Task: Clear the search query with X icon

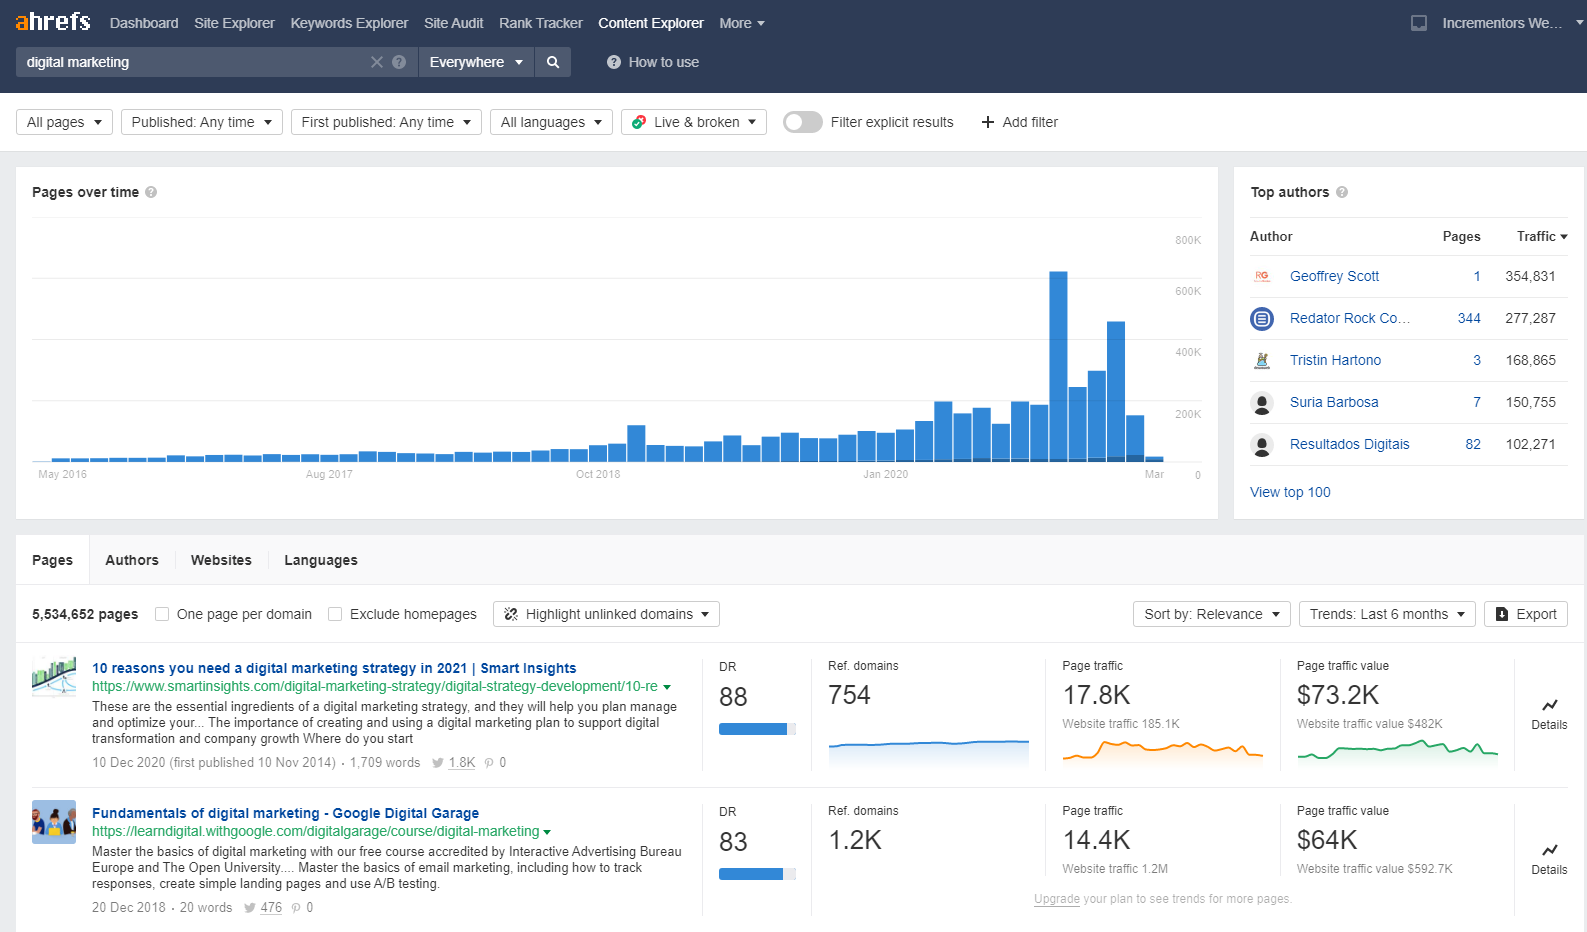Action: pyautogui.click(x=377, y=62)
